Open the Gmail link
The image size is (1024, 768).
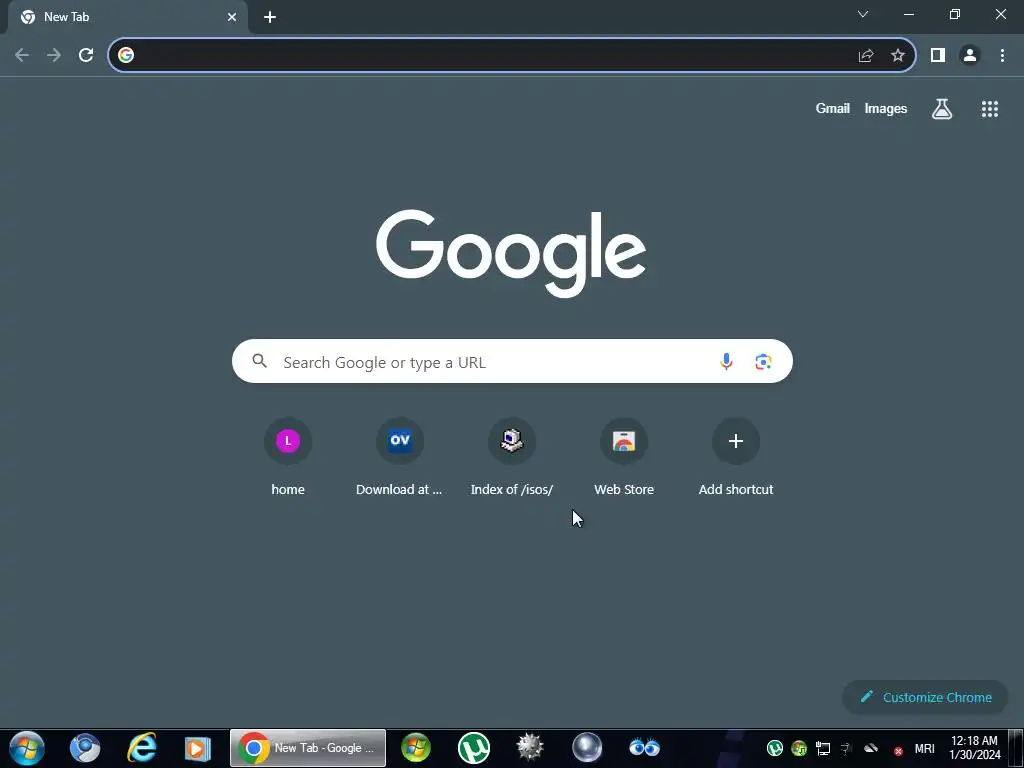[x=832, y=108]
